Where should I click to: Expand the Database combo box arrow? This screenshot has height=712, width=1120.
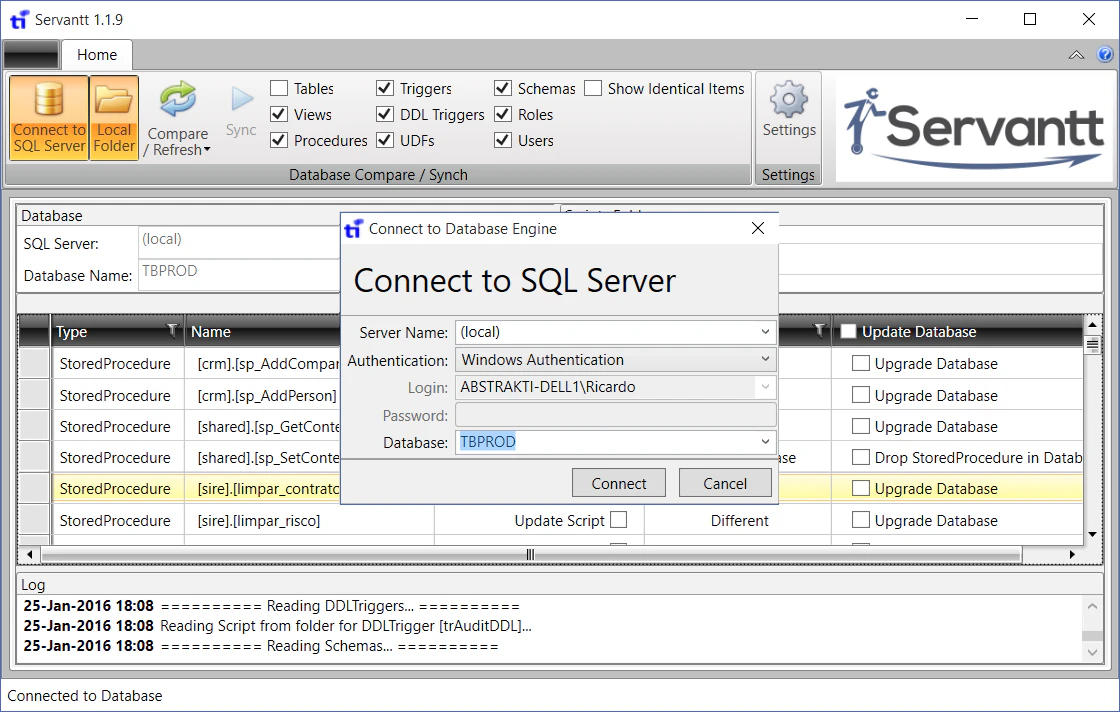765,442
